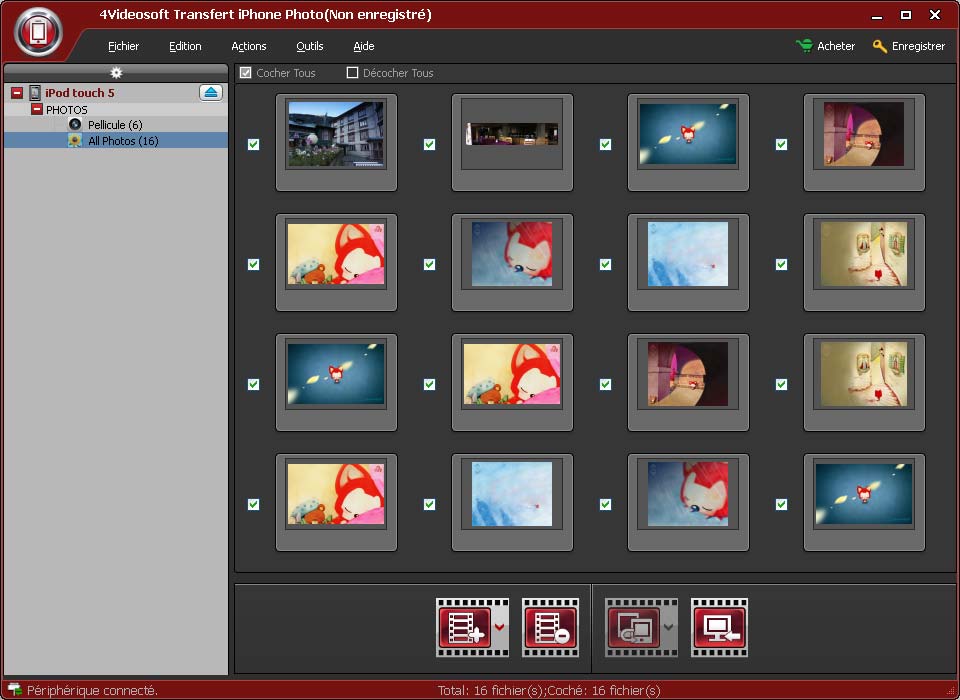Eject the iPod touch 5 device
This screenshot has height=700, width=960.
(211, 93)
